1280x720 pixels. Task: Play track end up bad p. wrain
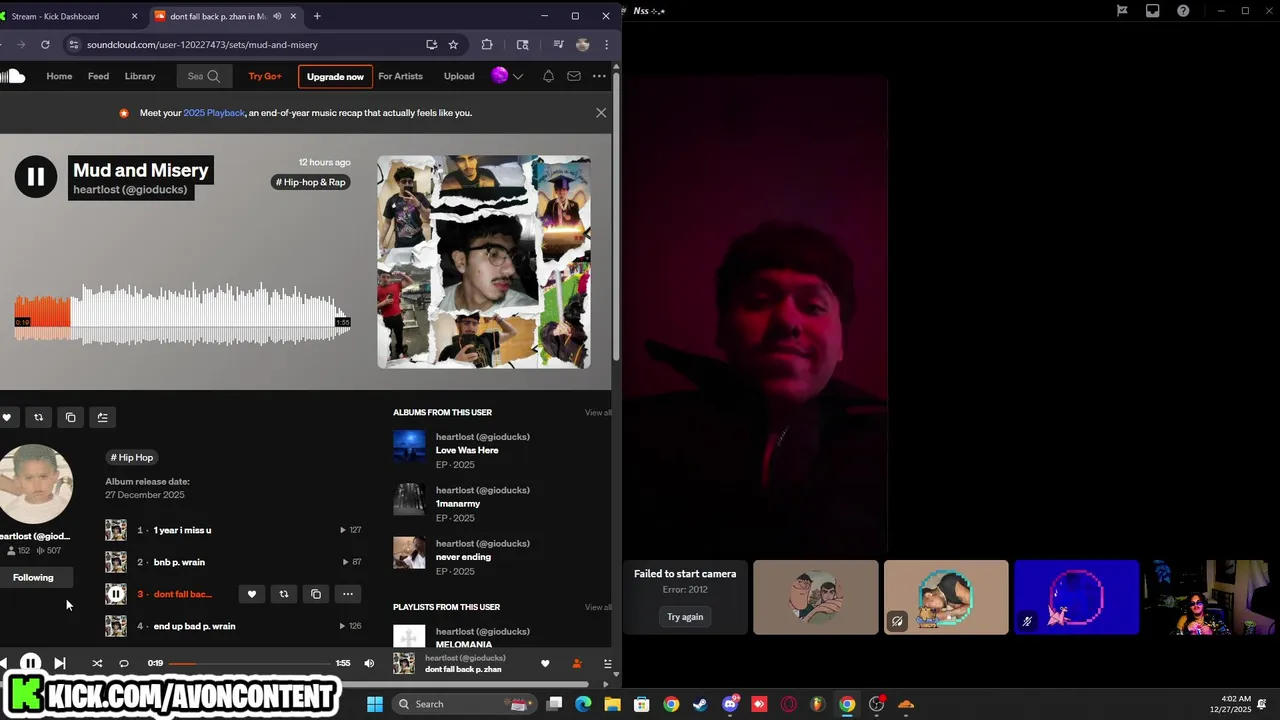tap(194, 626)
